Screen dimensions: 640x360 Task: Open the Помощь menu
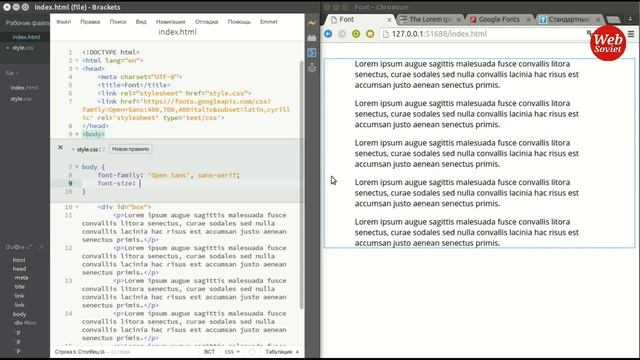(239, 22)
